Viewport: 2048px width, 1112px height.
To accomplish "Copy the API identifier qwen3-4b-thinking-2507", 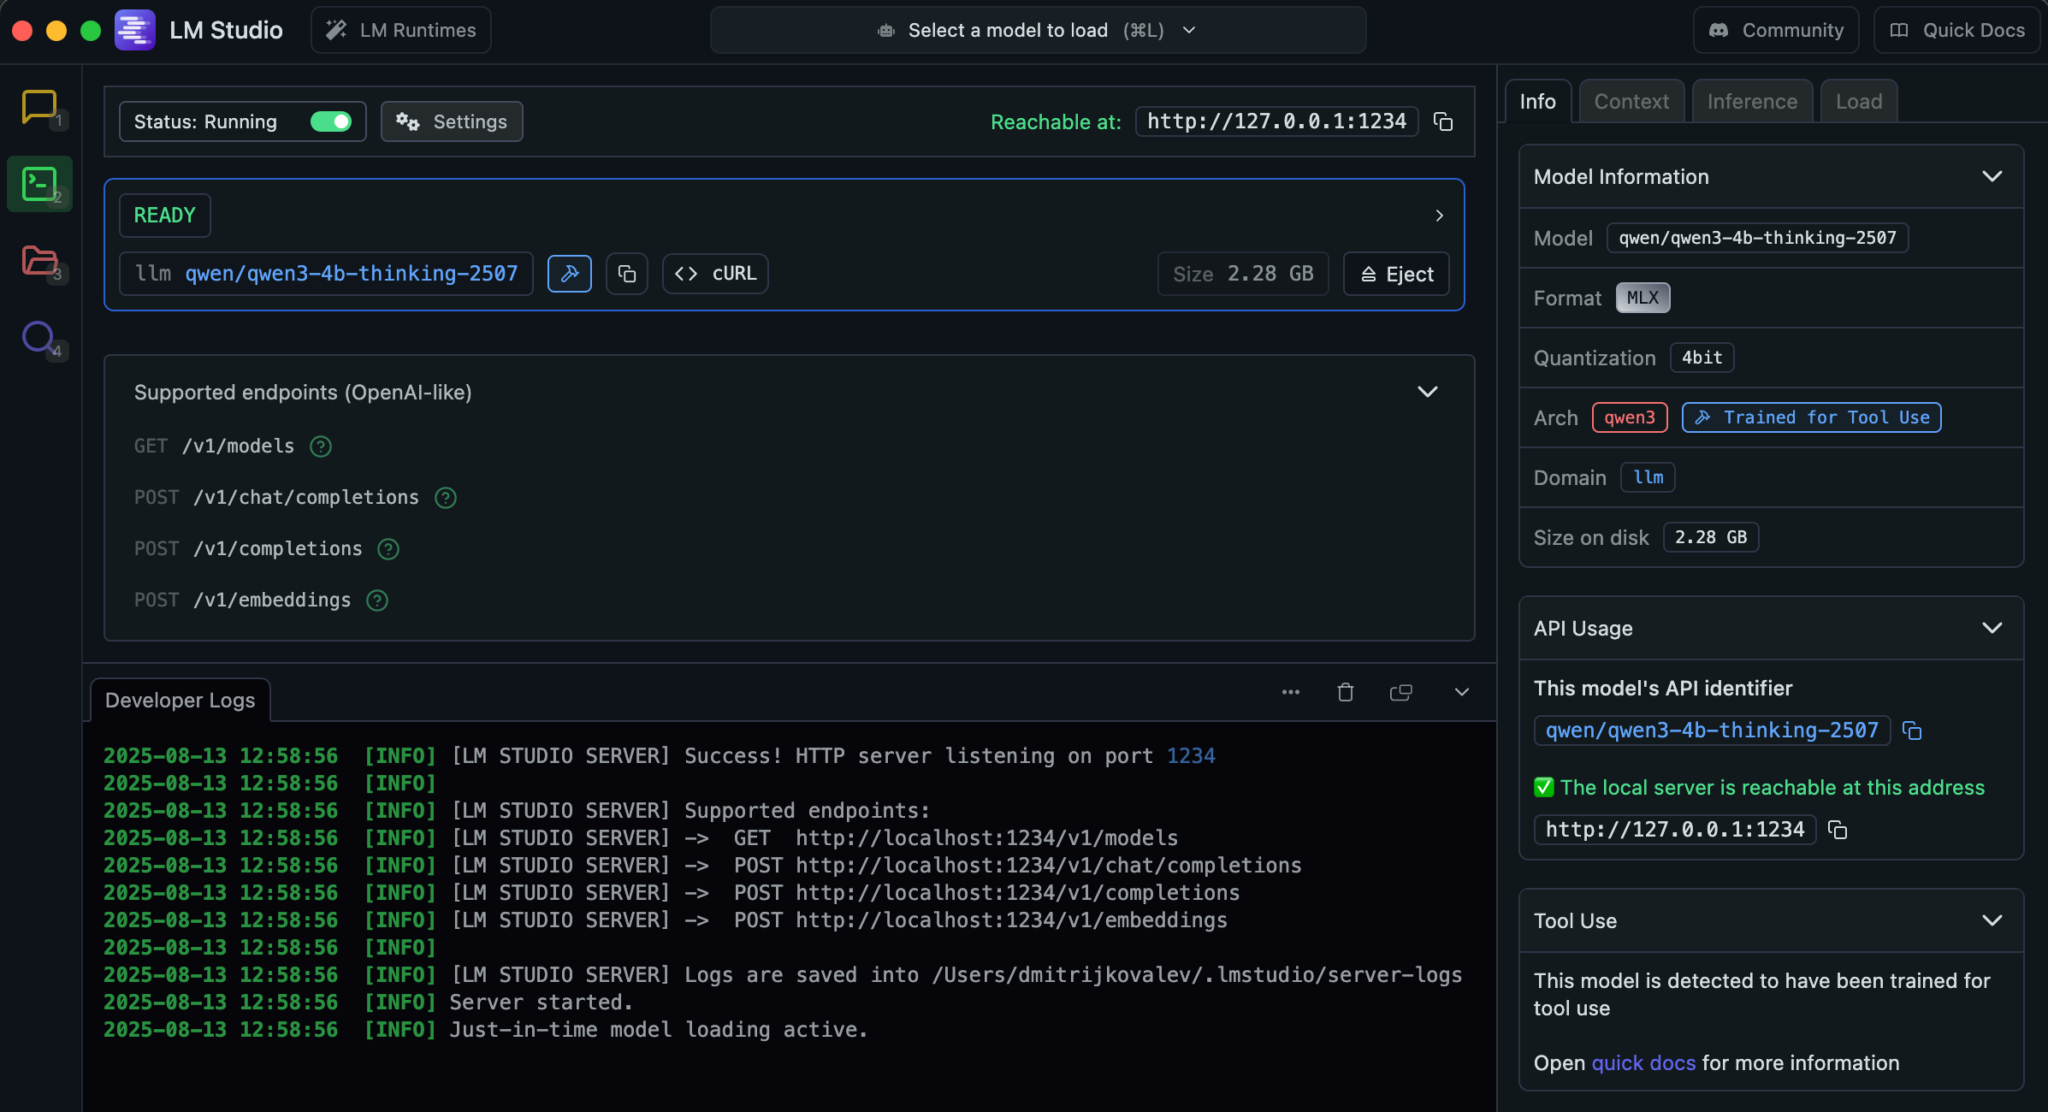I will pyautogui.click(x=1912, y=731).
